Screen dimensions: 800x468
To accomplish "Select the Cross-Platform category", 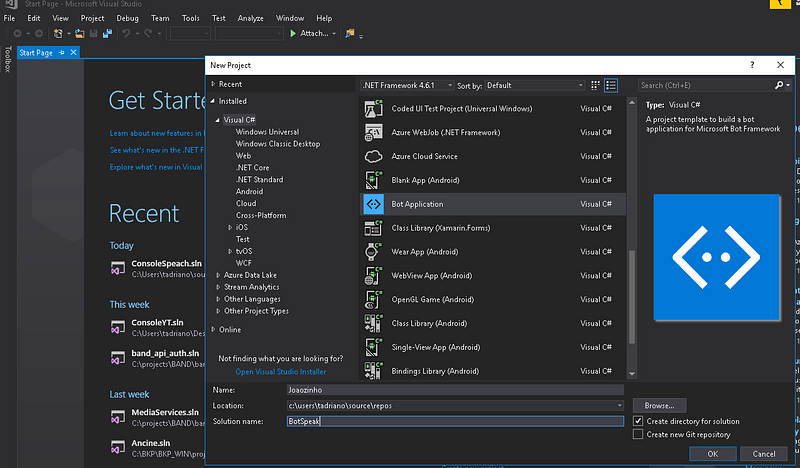I will [x=261, y=215].
